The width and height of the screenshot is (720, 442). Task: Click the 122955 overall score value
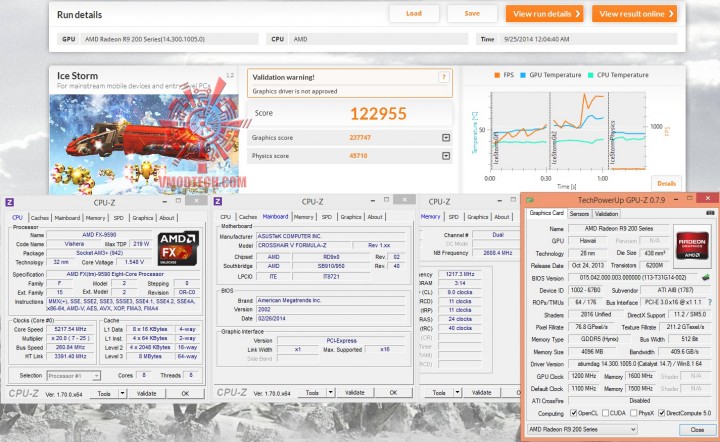pos(378,114)
